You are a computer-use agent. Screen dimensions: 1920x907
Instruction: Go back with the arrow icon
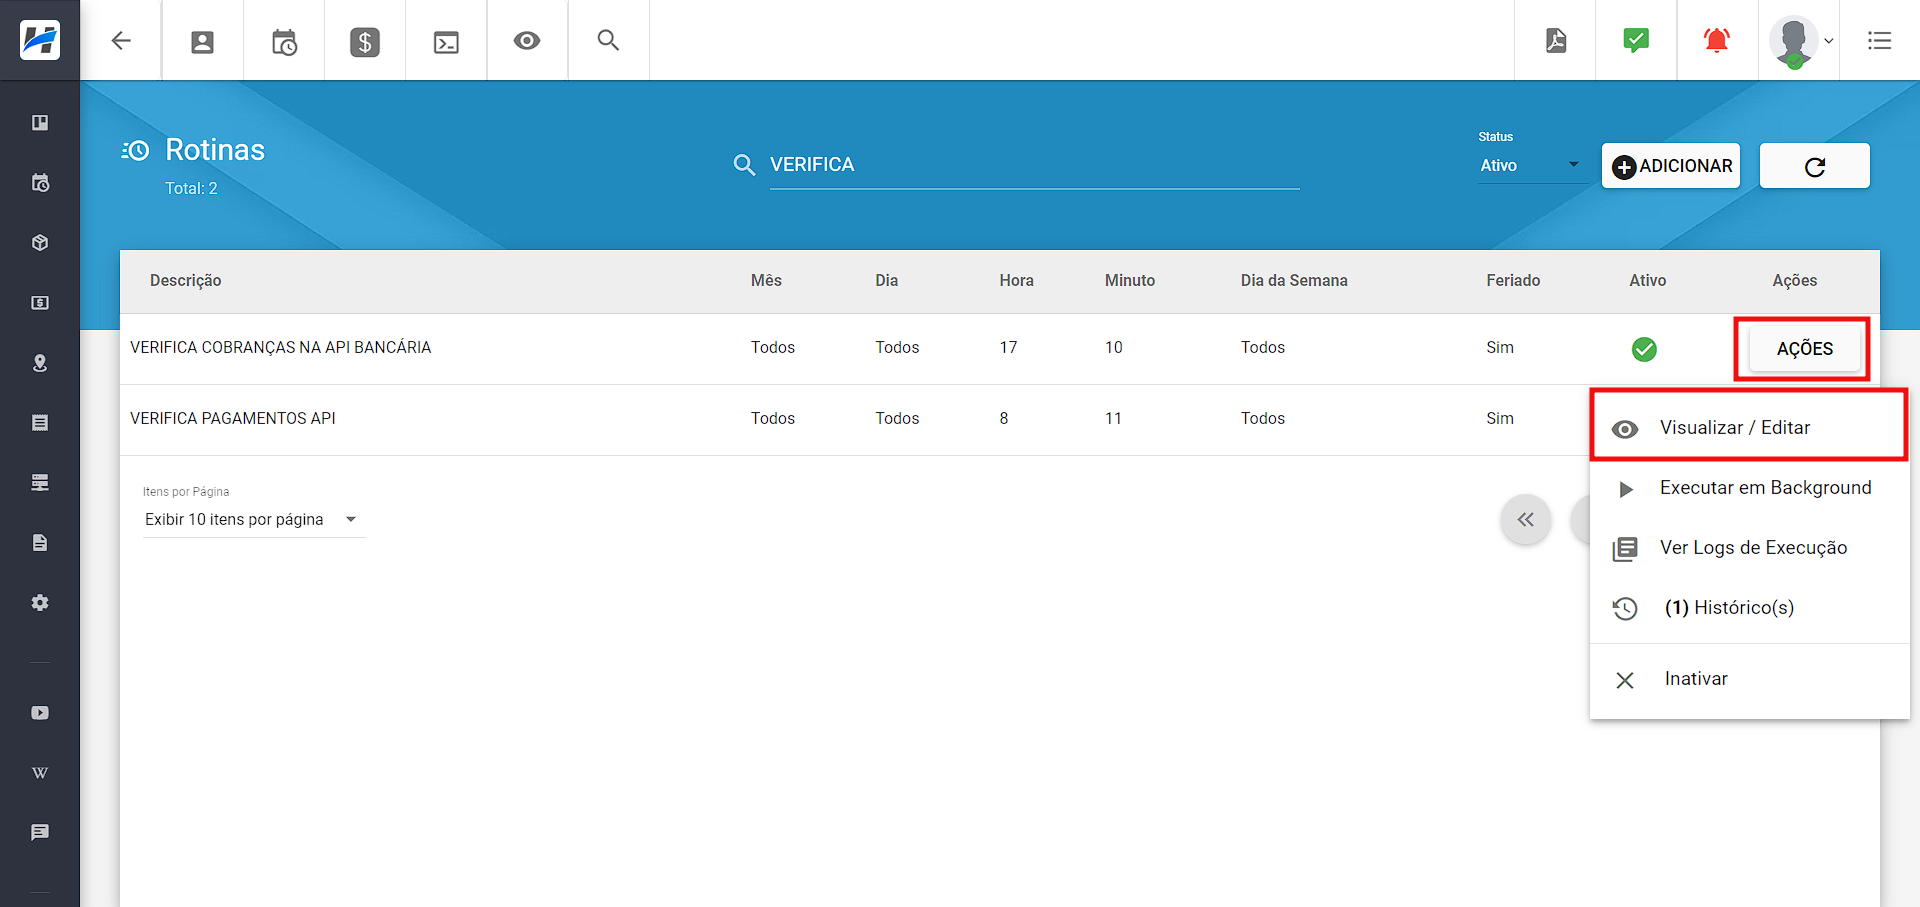coord(121,41)
